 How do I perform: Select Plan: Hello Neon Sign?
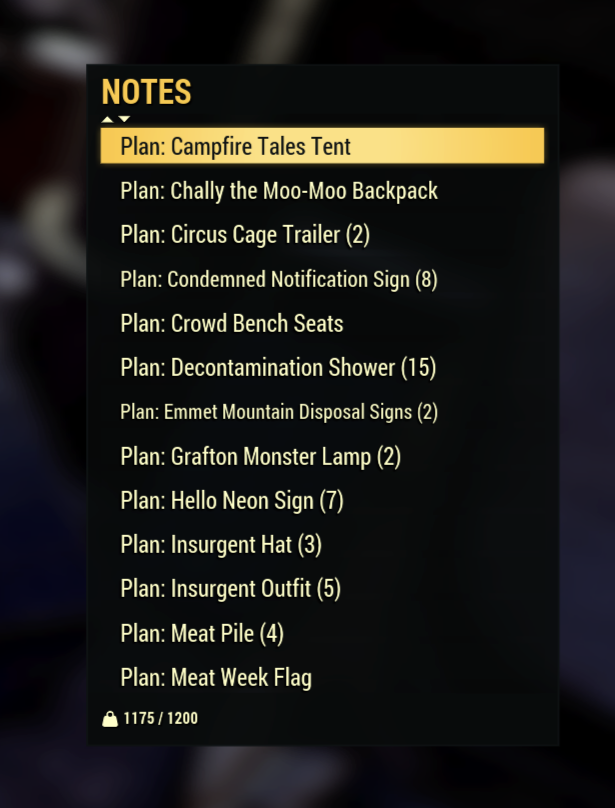click(322, 501)
